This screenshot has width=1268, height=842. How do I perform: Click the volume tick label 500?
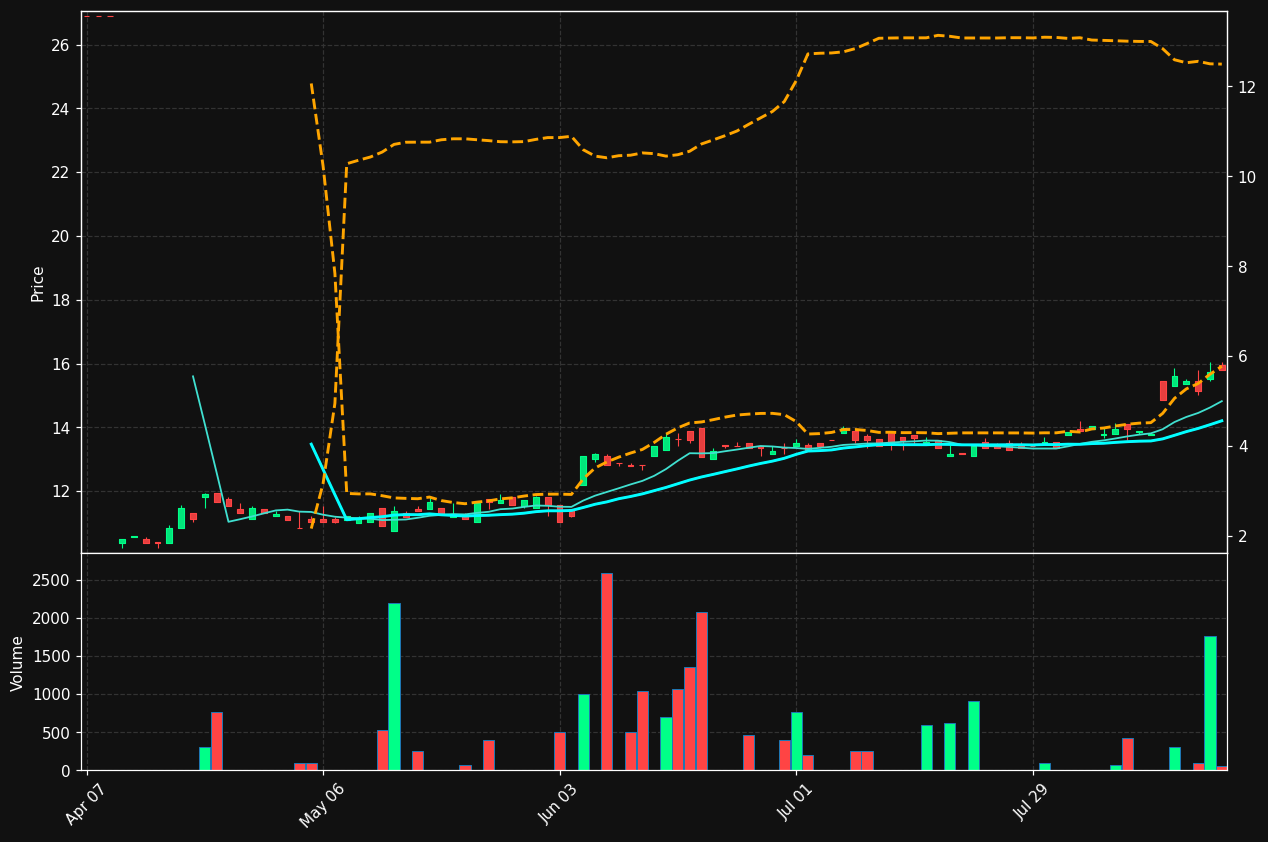[x=56, y=733]
